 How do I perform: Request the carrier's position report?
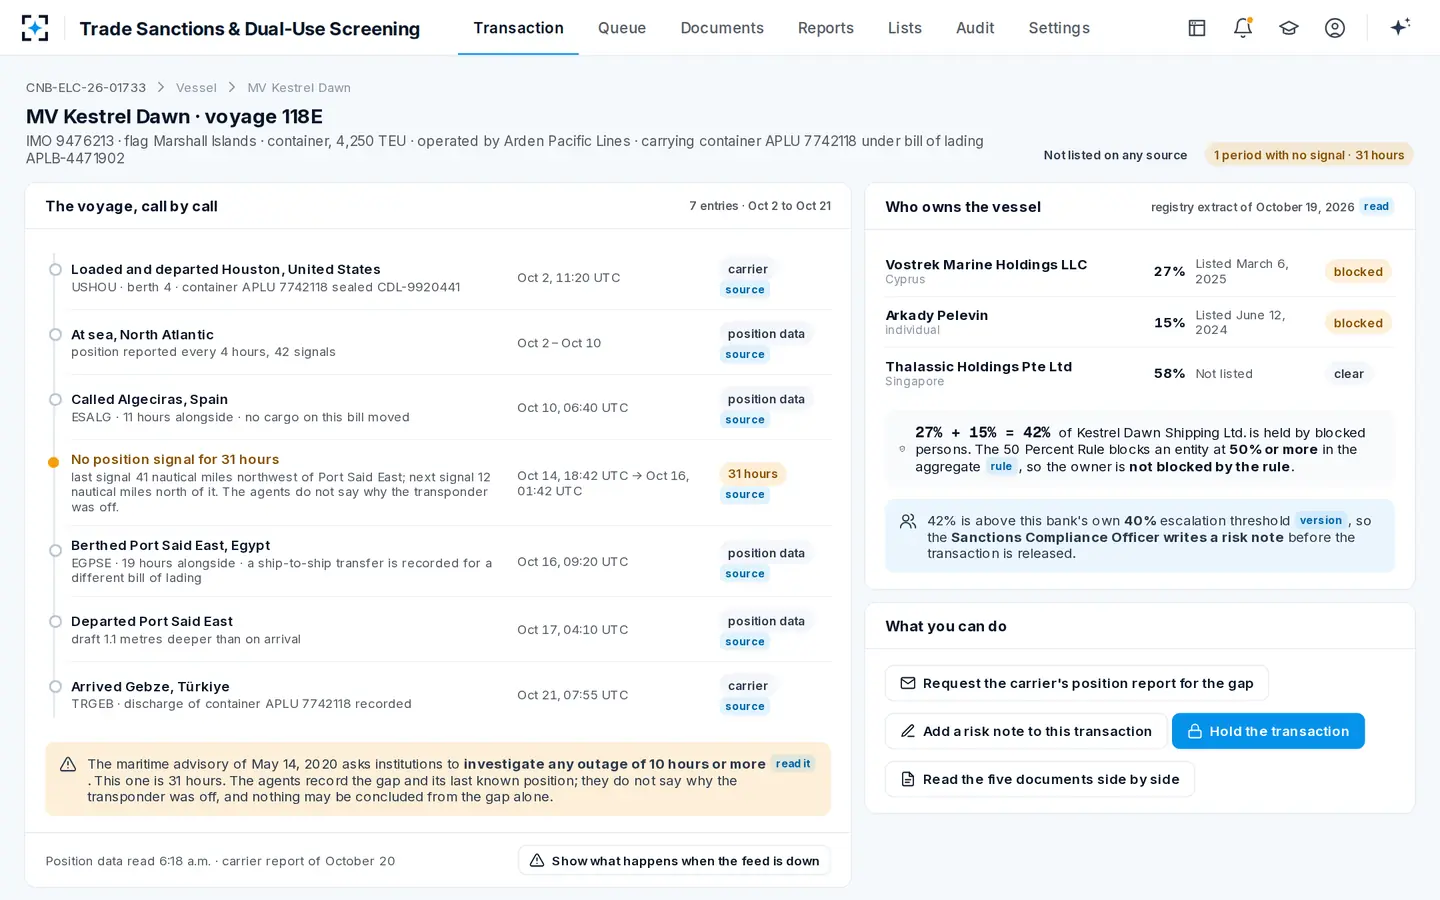pos(1077,684)
